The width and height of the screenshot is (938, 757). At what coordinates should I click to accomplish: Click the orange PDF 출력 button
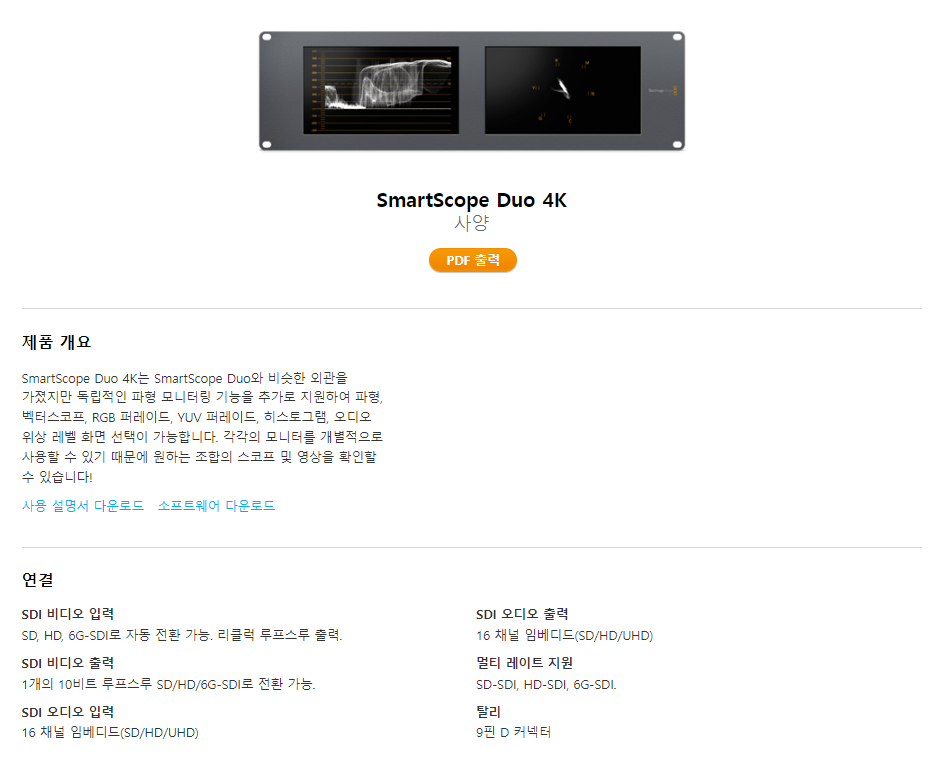pyautogui.click(x=473, y=260)
